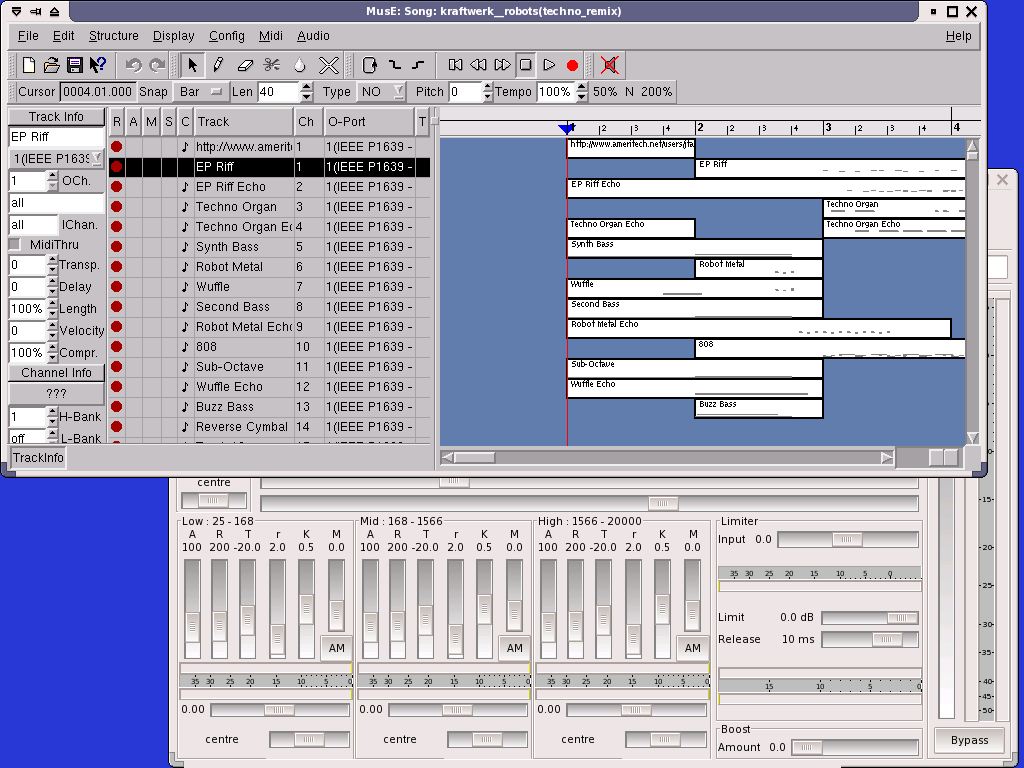The width and height of the screenshot is (1024, 768).
Task: Select the eraser tool
Action: pyautogui.click(x=245, y=65)
